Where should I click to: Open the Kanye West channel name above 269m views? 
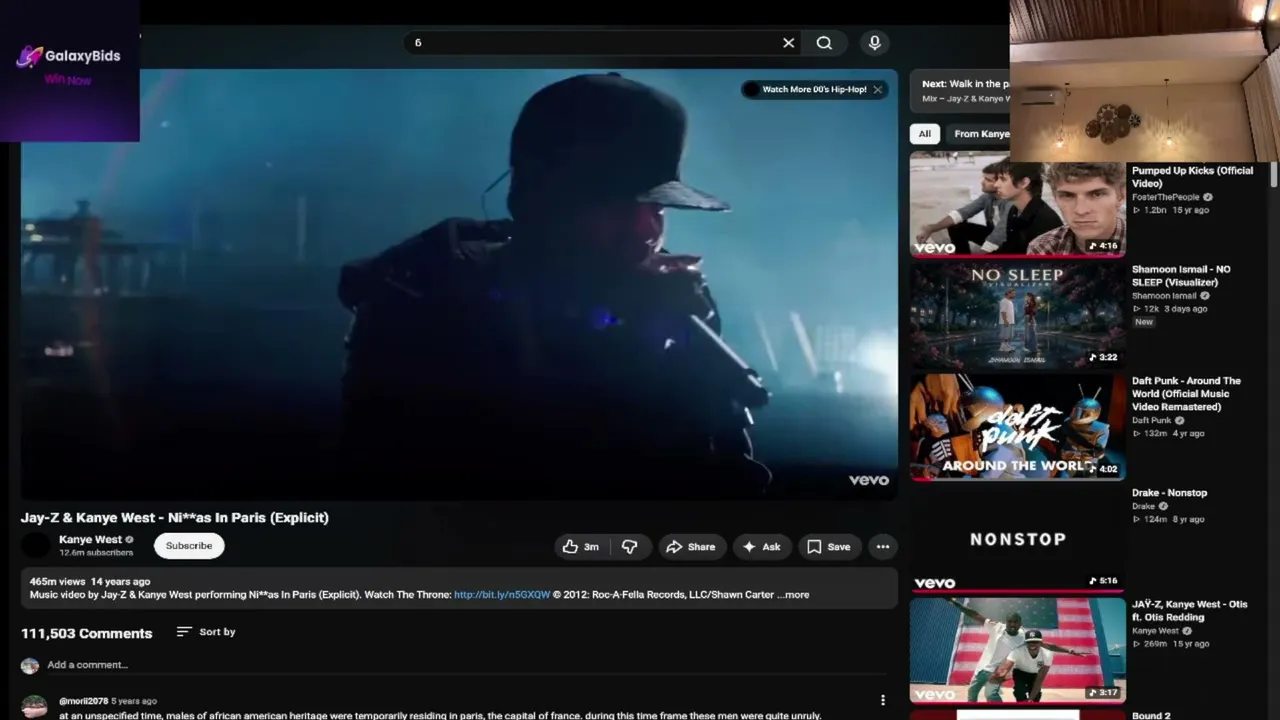(1155, 631)
